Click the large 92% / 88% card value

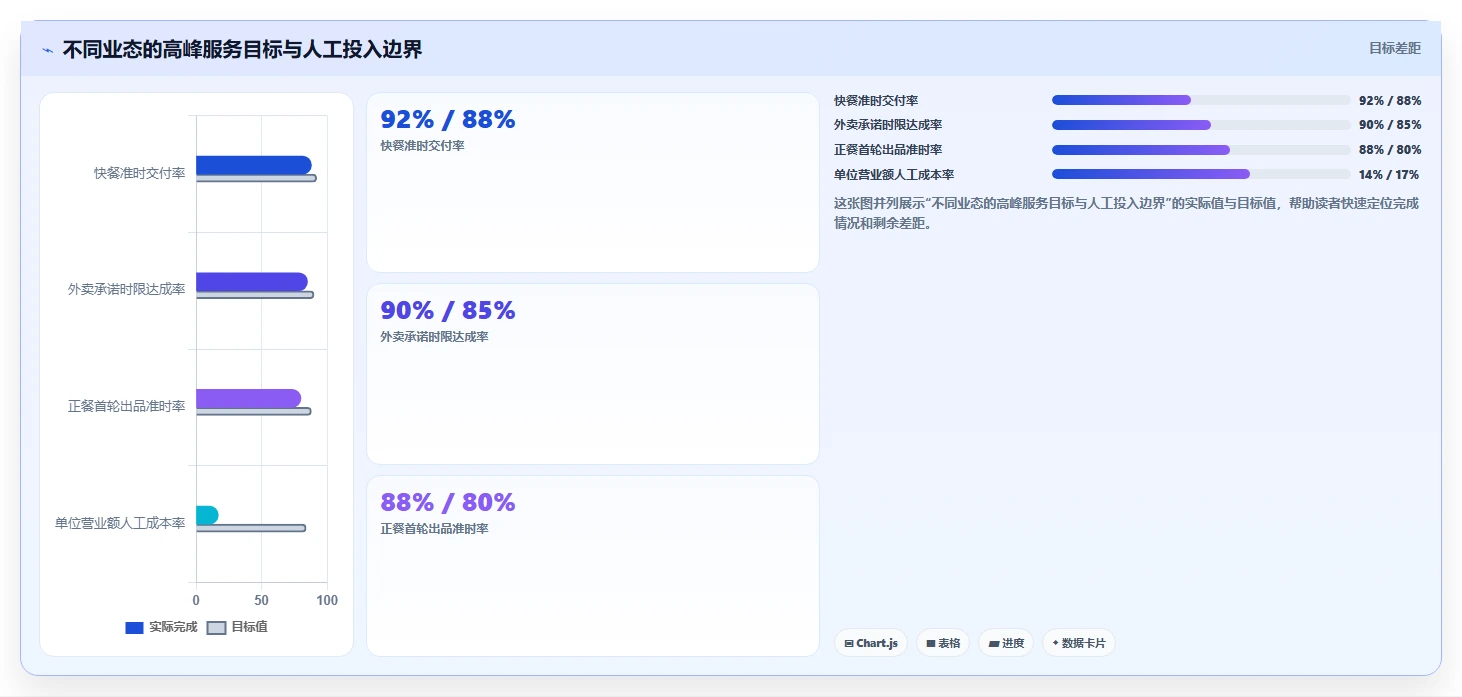pos(448,120)
